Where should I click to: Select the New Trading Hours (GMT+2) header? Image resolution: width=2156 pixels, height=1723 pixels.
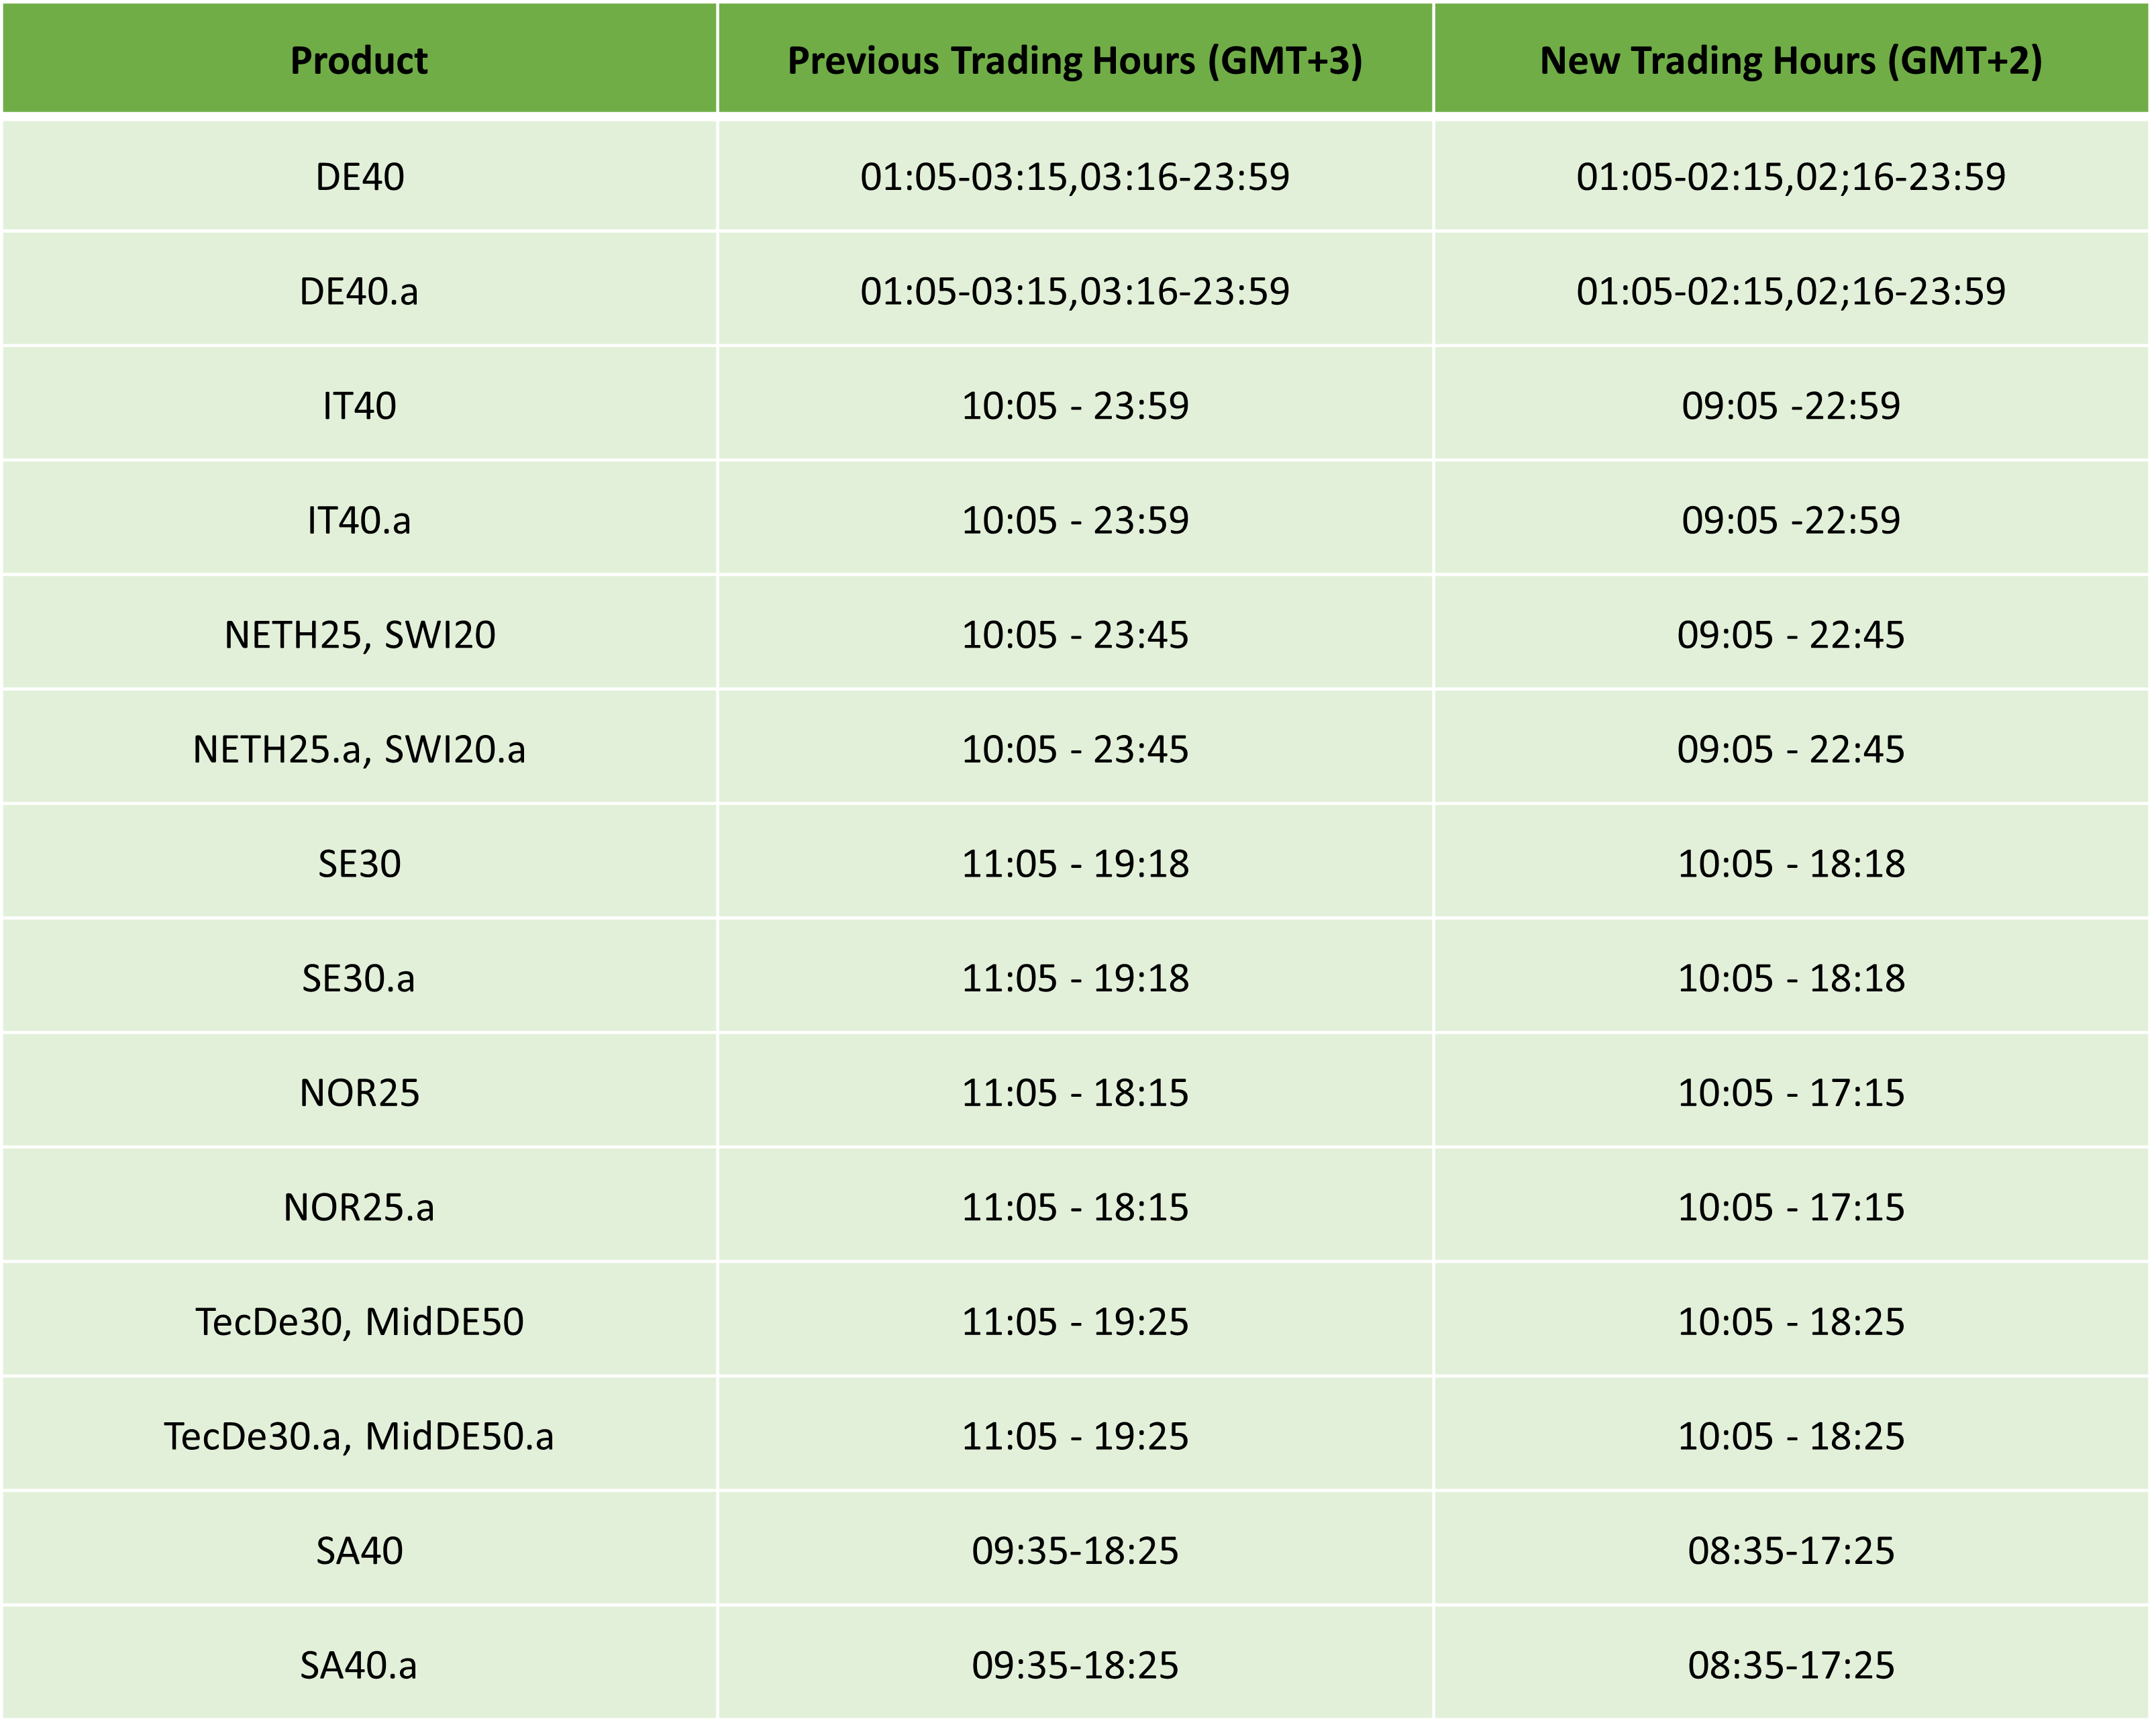(1791, 60)
